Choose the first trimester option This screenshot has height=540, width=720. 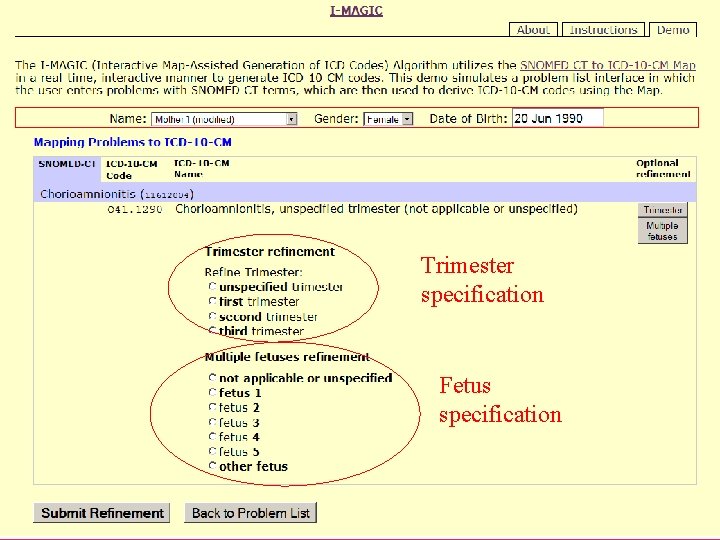click(x=212, y=301)
